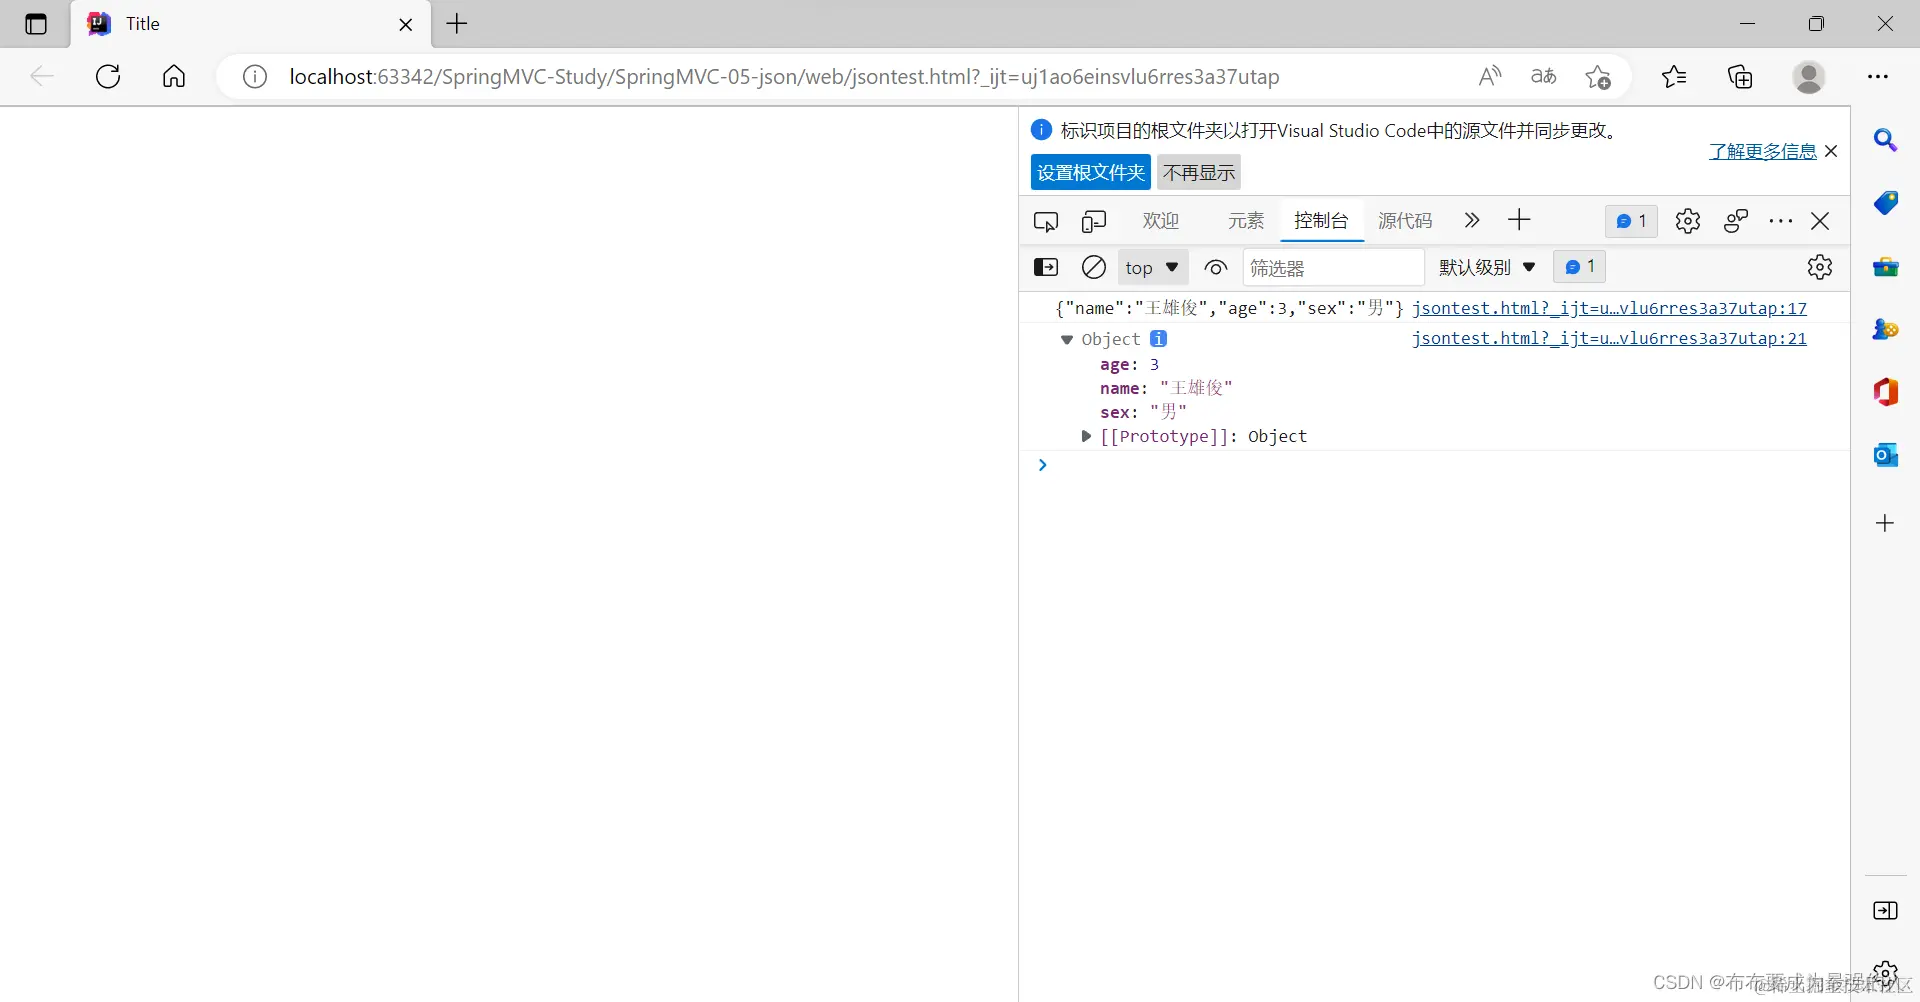Open console settings gear

coord(1820,267)
